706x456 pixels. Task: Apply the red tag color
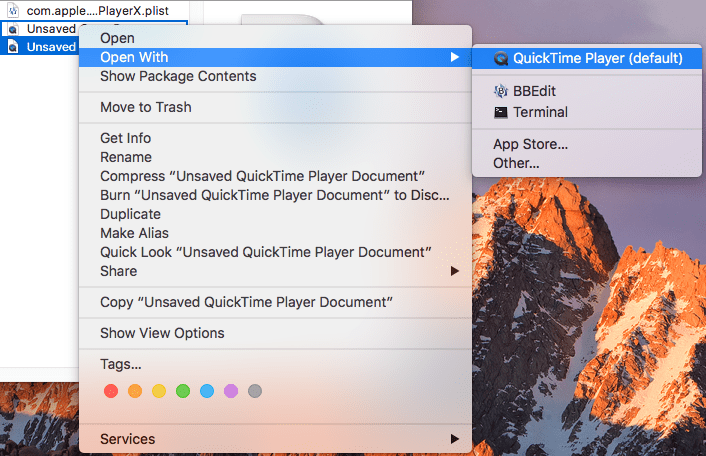click(x=111, y=391)
